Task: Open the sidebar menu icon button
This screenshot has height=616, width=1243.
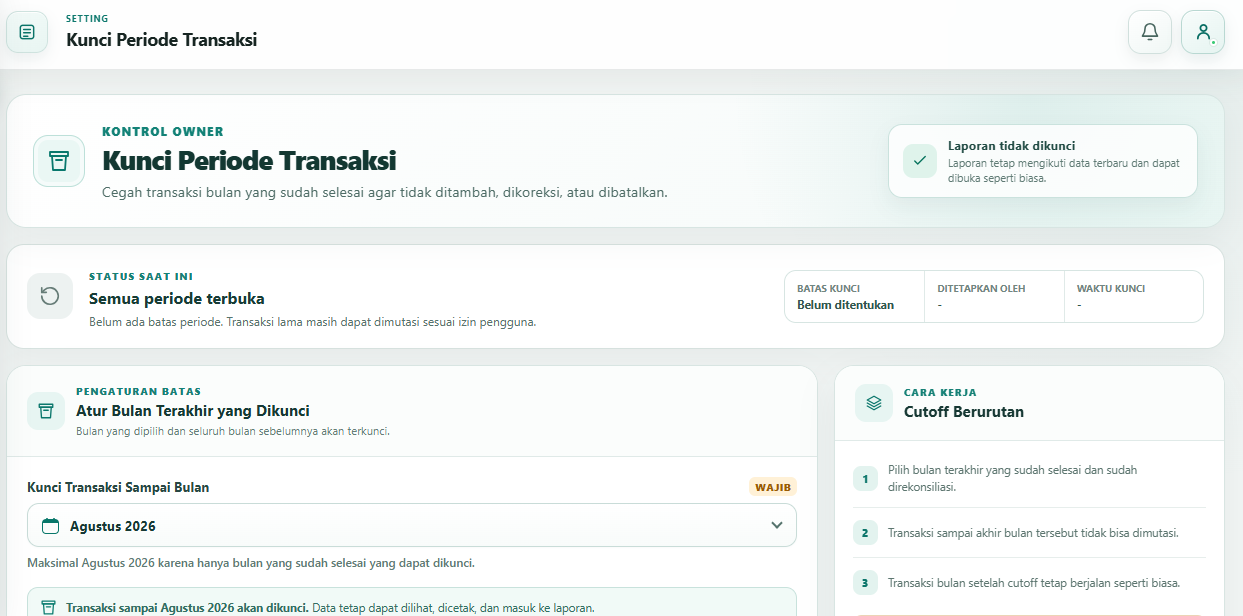Action: pos(27,32)
